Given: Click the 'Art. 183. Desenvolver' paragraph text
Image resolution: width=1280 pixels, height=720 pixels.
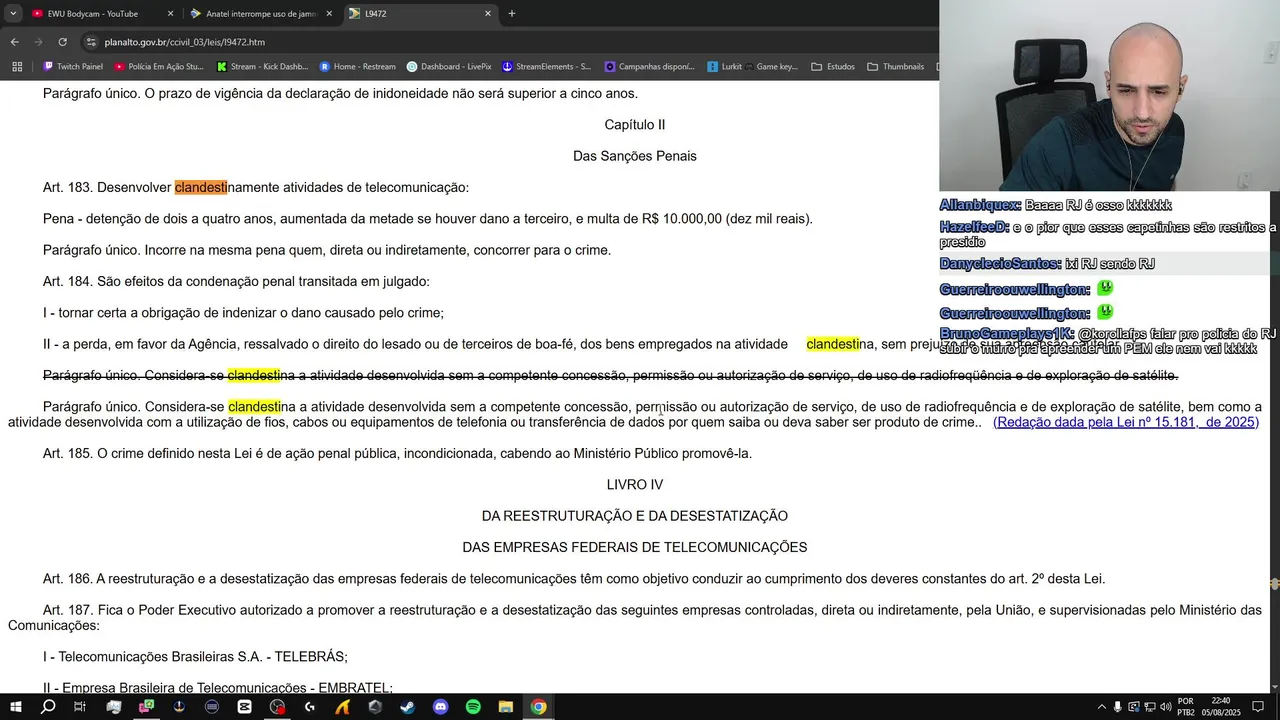Looking at the screenshot, I should coord(256,187).
